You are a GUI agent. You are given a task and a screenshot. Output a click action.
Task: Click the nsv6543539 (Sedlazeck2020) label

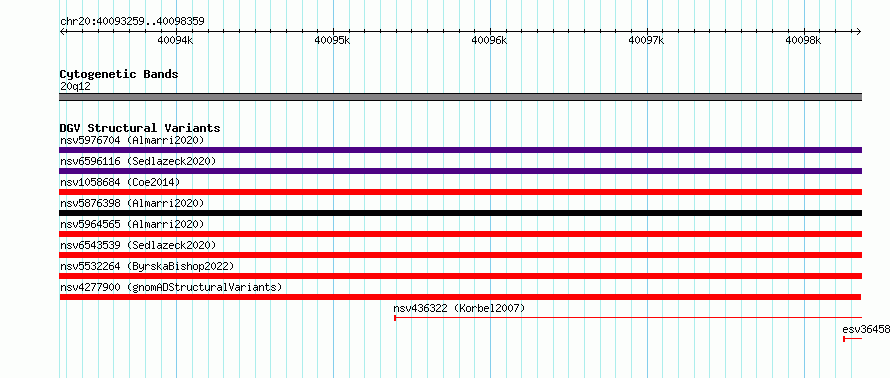pyautogui.click(x=138, y=245)
